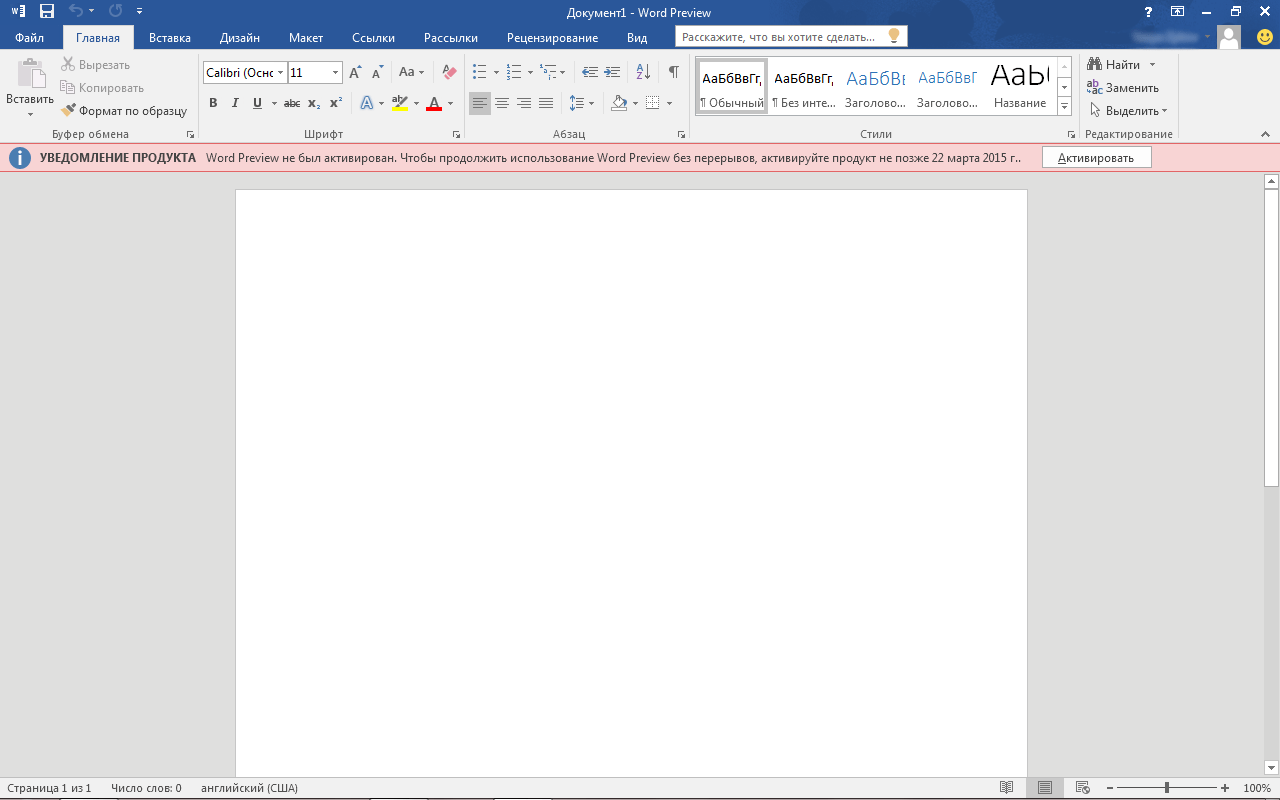The height and width of the screenshot is (800, 1280).
Task: Sort the selected text alphabetically
Action: tap(643, 72)
